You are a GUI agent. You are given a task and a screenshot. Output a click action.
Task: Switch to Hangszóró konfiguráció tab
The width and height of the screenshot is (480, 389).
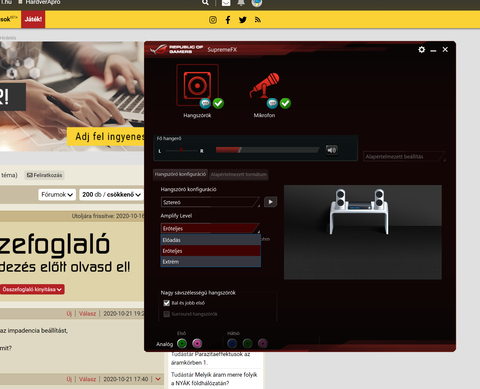tap(180, 174)
